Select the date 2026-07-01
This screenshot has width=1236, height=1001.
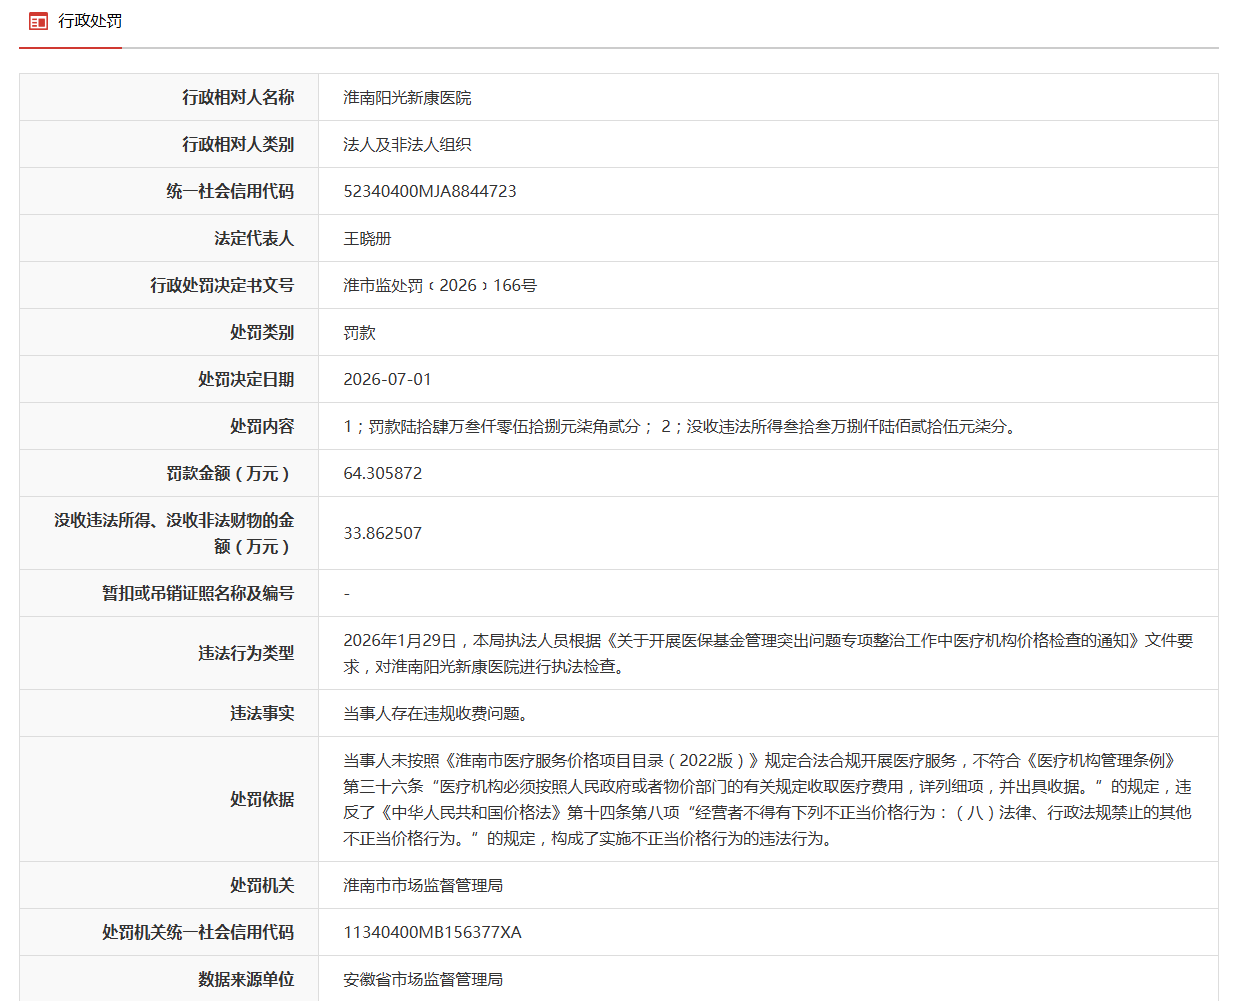point(387,379)
